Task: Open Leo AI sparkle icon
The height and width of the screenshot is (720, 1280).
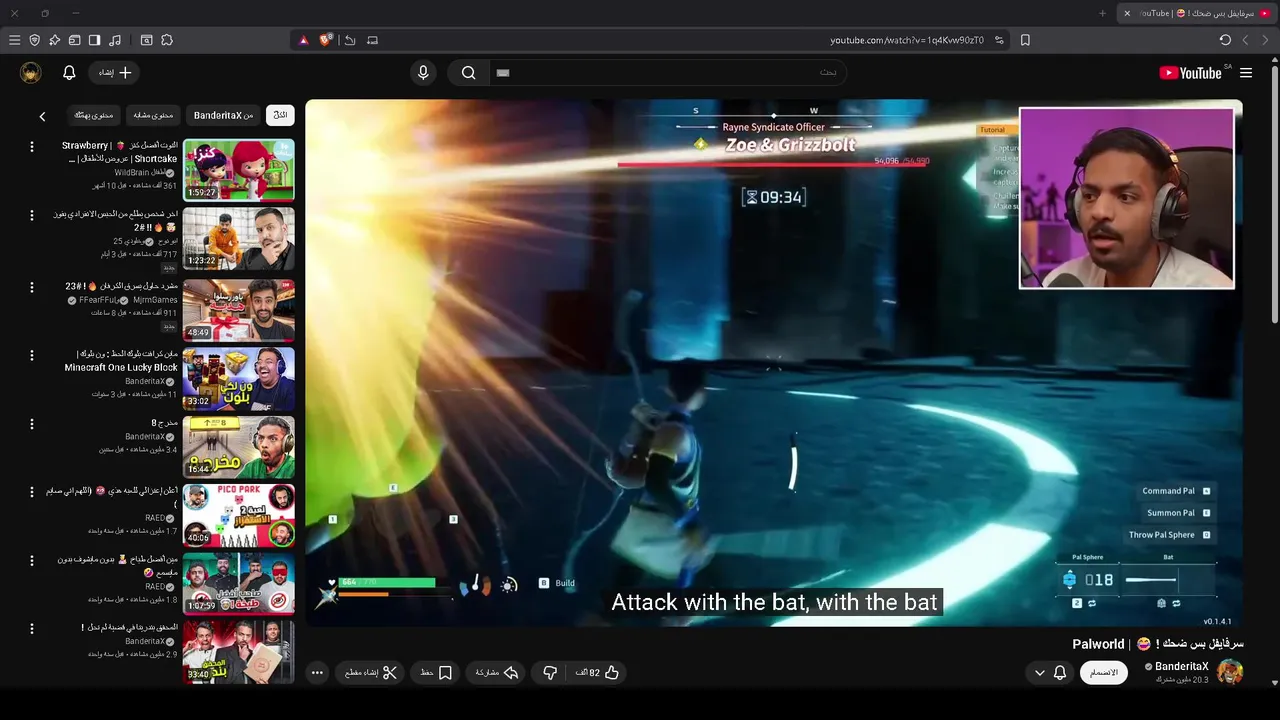Action: pos(54,40)
